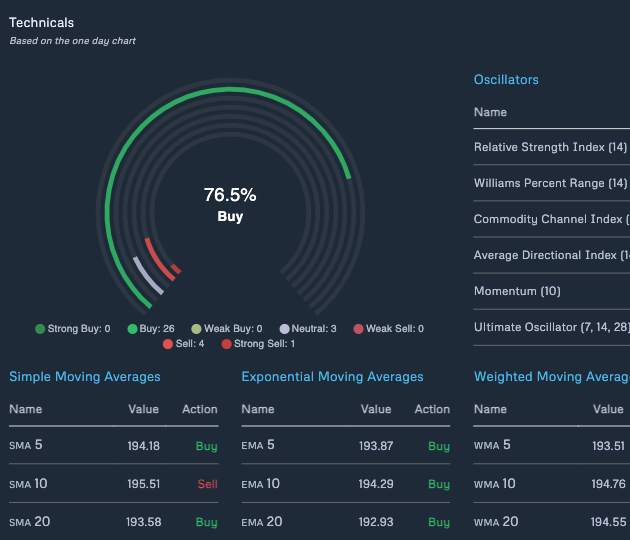
Task: Select the Relative Strength Index (14) row
Action: coord(550,147)
